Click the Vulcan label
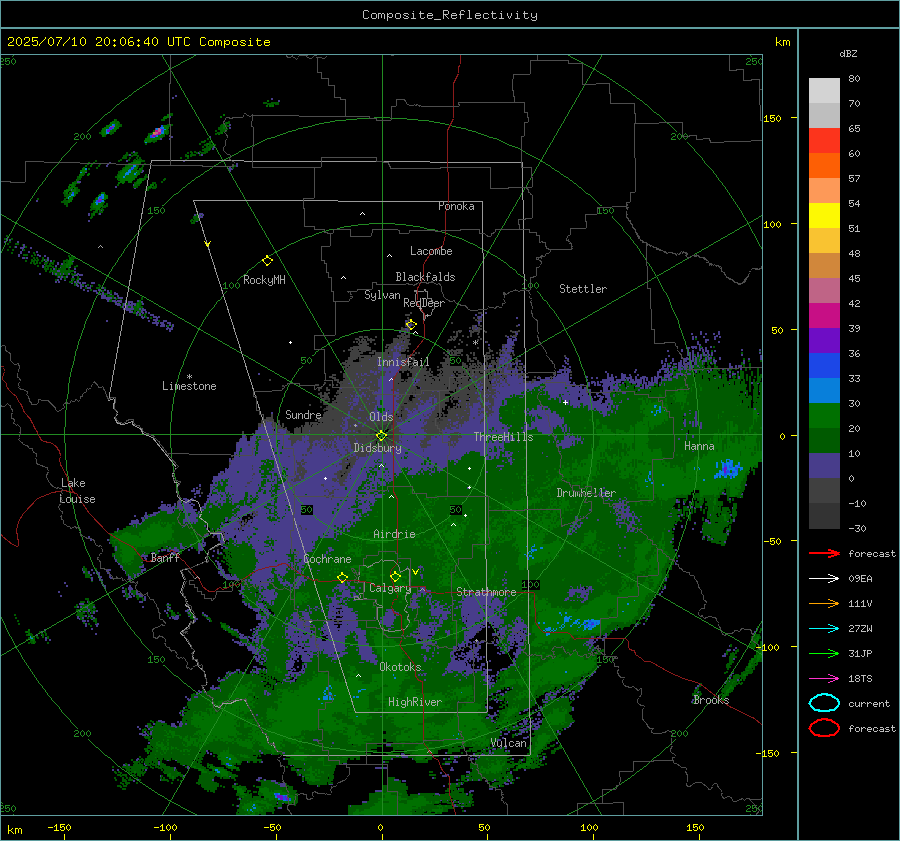This screenshot has height=841, width=900. click(508, 743)
